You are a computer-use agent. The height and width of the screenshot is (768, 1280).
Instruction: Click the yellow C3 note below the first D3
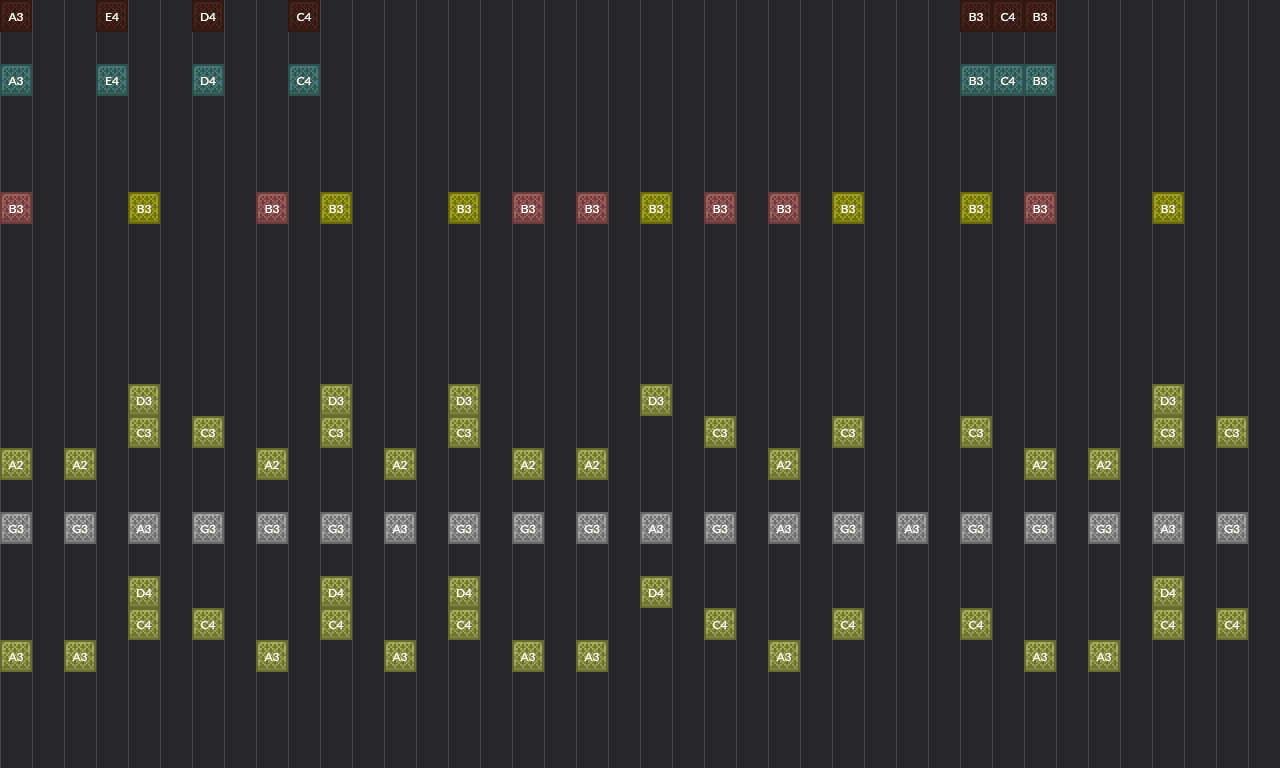tap(144, 432)
